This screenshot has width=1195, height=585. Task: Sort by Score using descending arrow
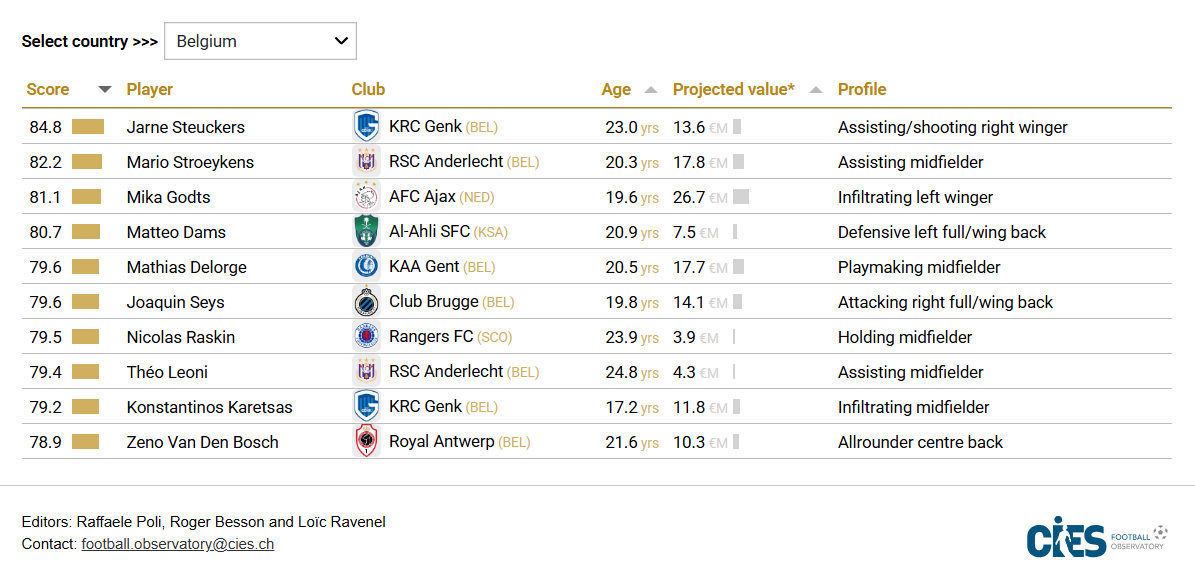coord(105,90)
